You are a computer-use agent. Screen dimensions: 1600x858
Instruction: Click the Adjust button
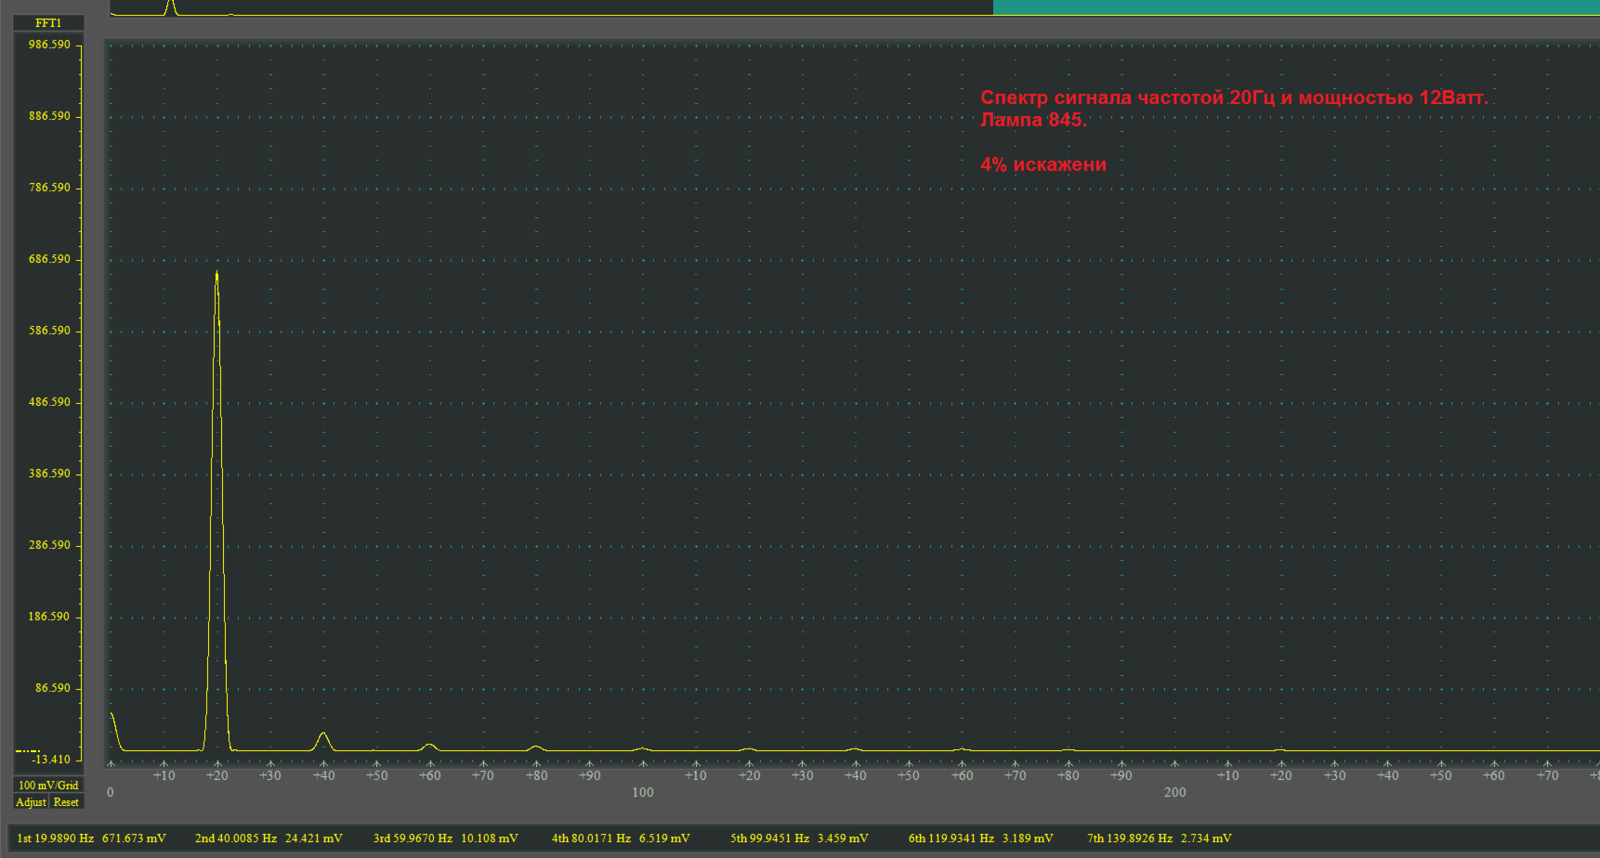(x=31, y=802)
